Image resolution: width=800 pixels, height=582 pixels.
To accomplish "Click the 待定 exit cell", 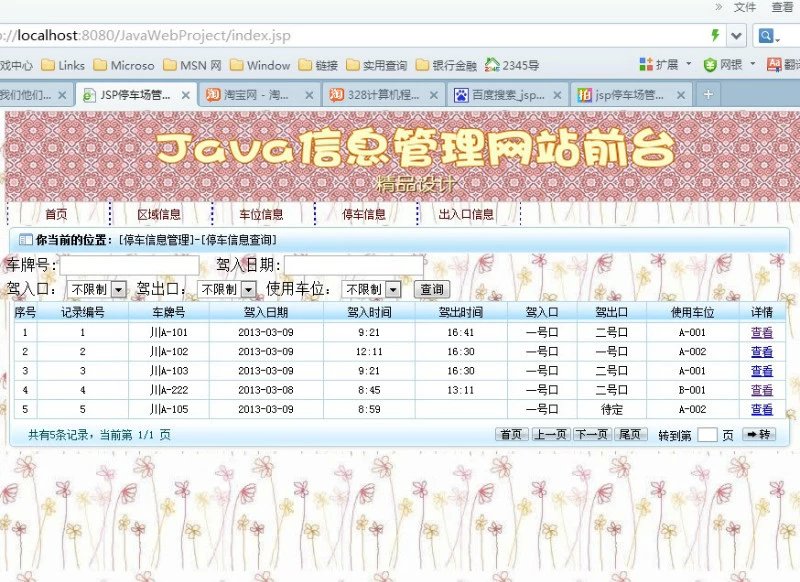I will (612, 409).
